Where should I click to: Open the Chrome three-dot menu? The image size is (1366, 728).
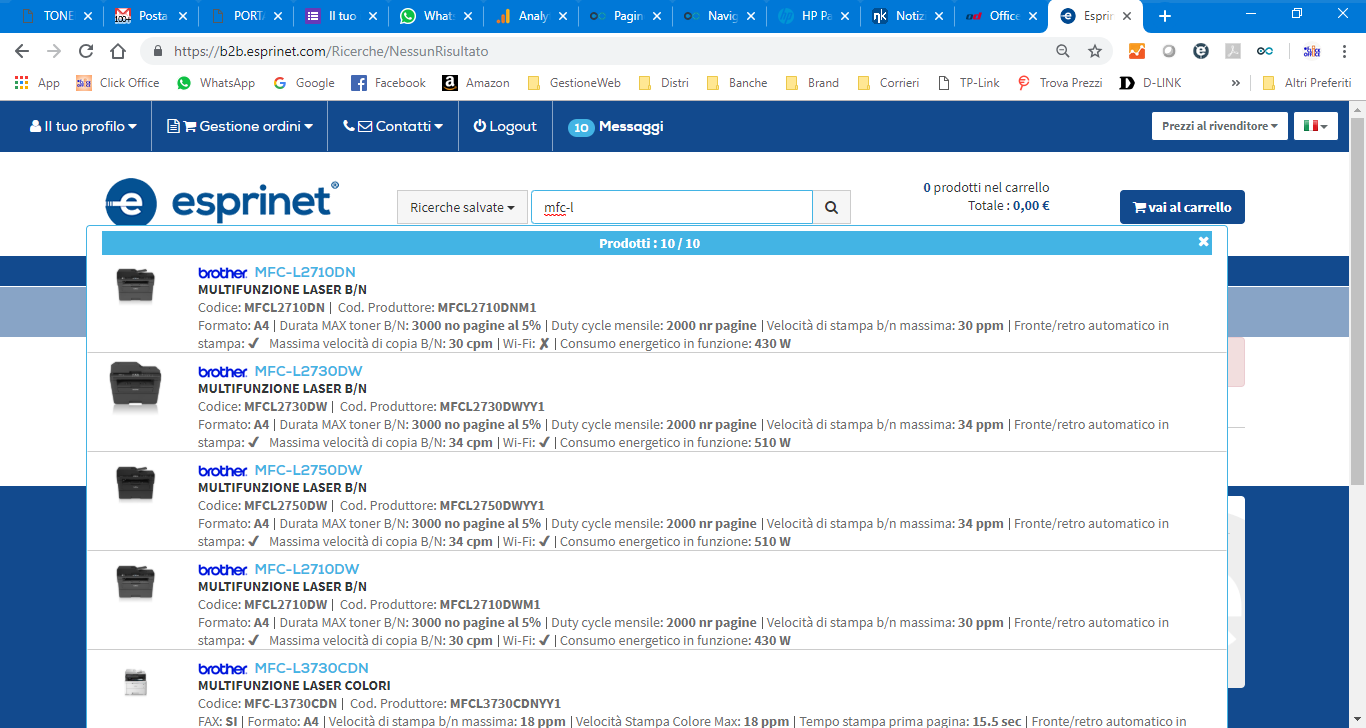[x=1344, y=51]
